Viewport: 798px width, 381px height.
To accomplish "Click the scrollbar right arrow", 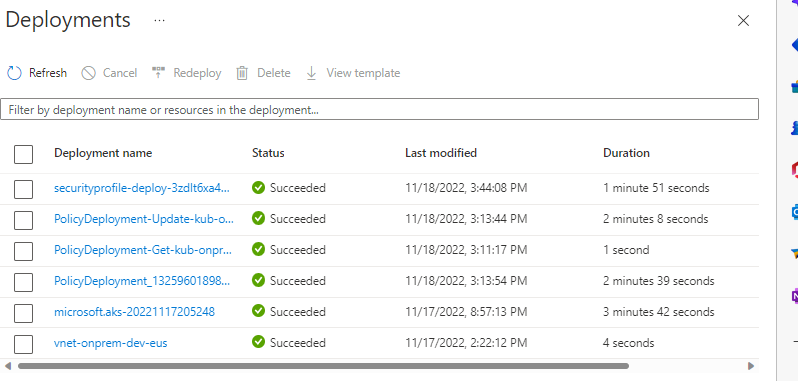I will point(751,366).
